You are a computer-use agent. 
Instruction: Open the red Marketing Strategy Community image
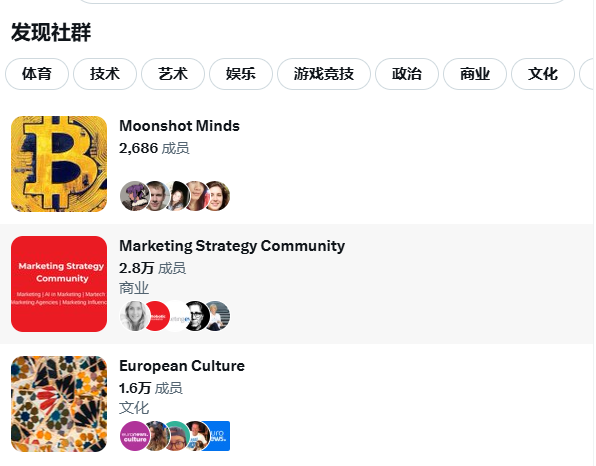click(x=59, y=284)
